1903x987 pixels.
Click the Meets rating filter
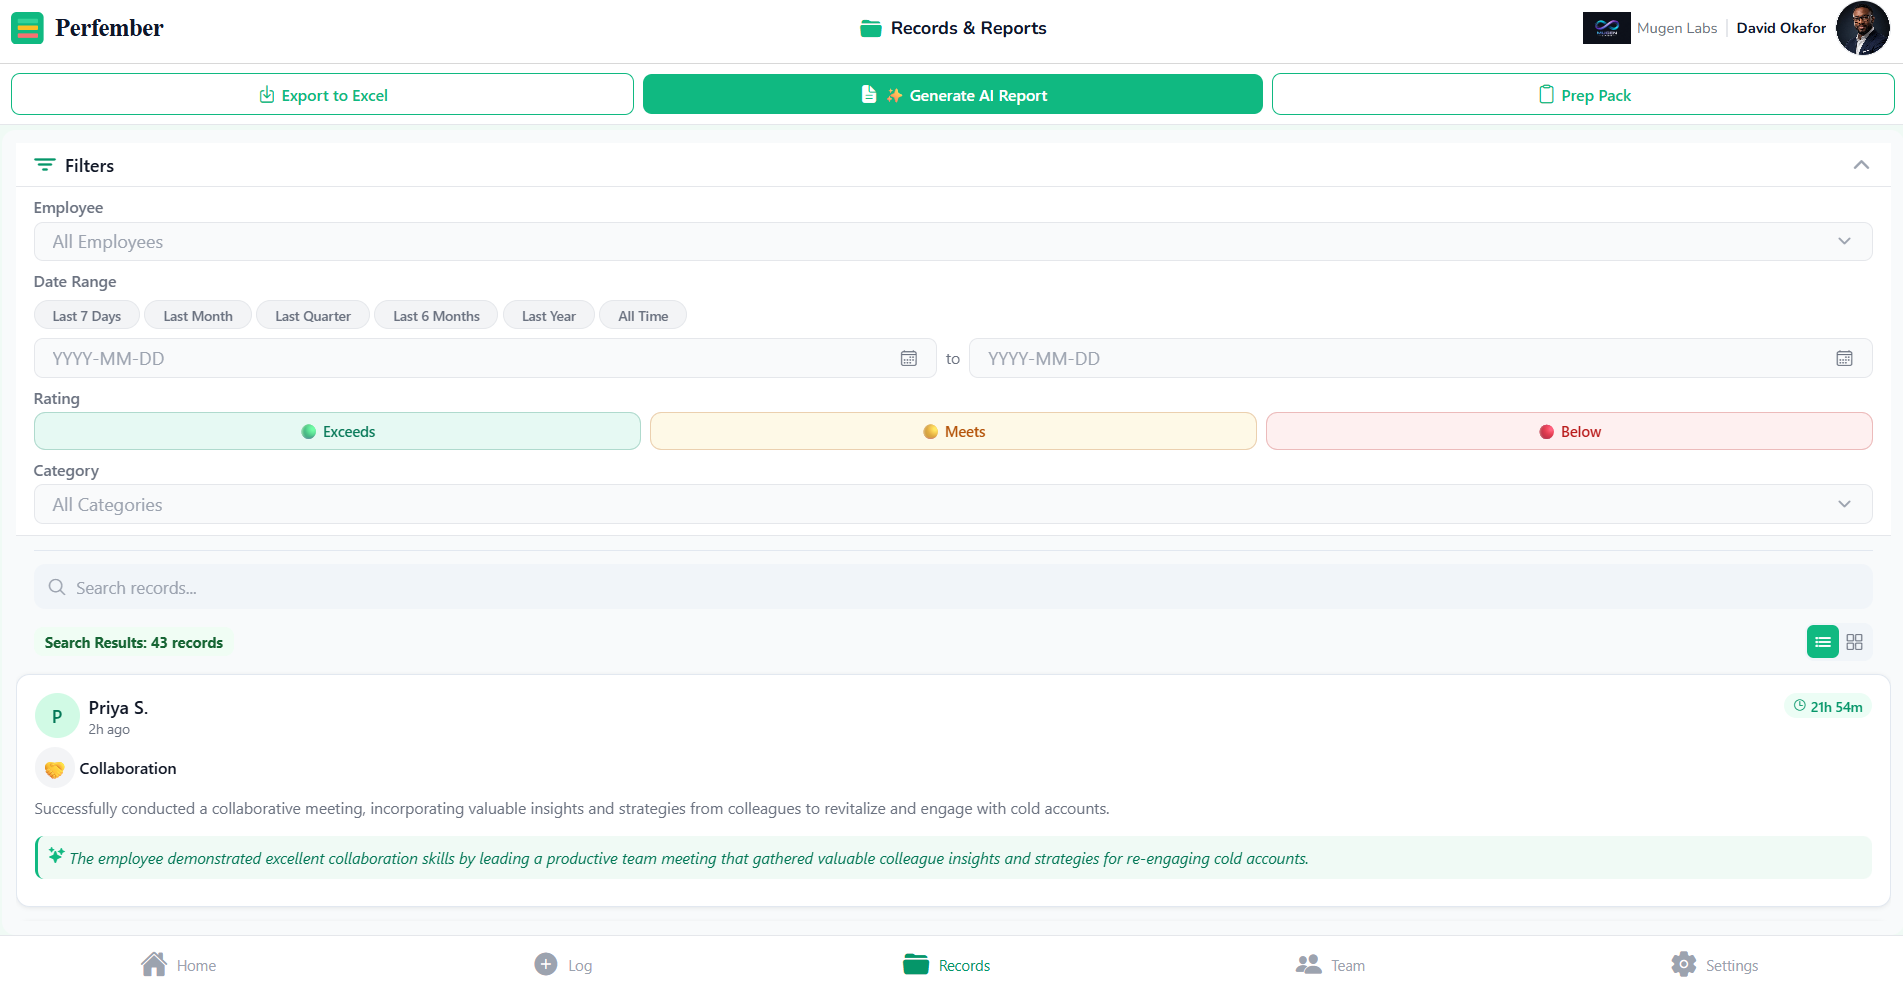952,431
